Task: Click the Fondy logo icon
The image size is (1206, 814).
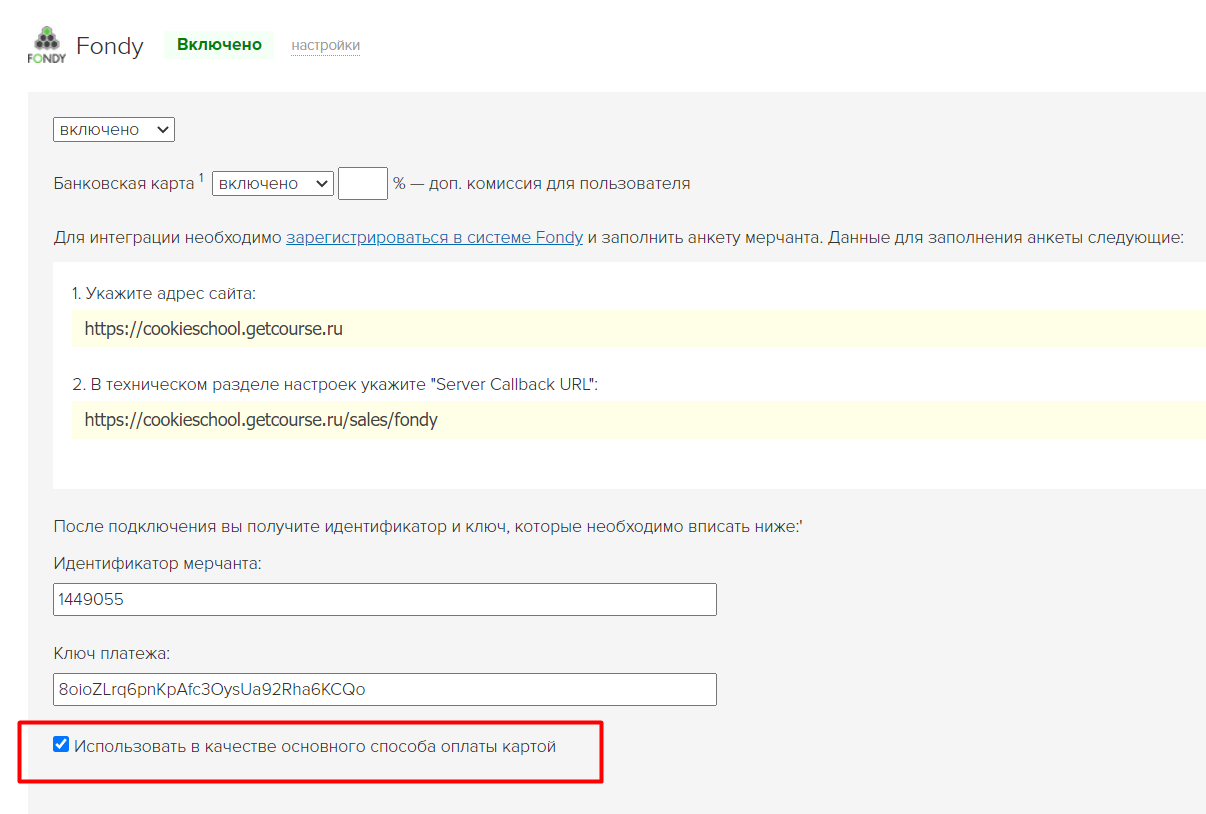Action: click(x=47, y=45)
